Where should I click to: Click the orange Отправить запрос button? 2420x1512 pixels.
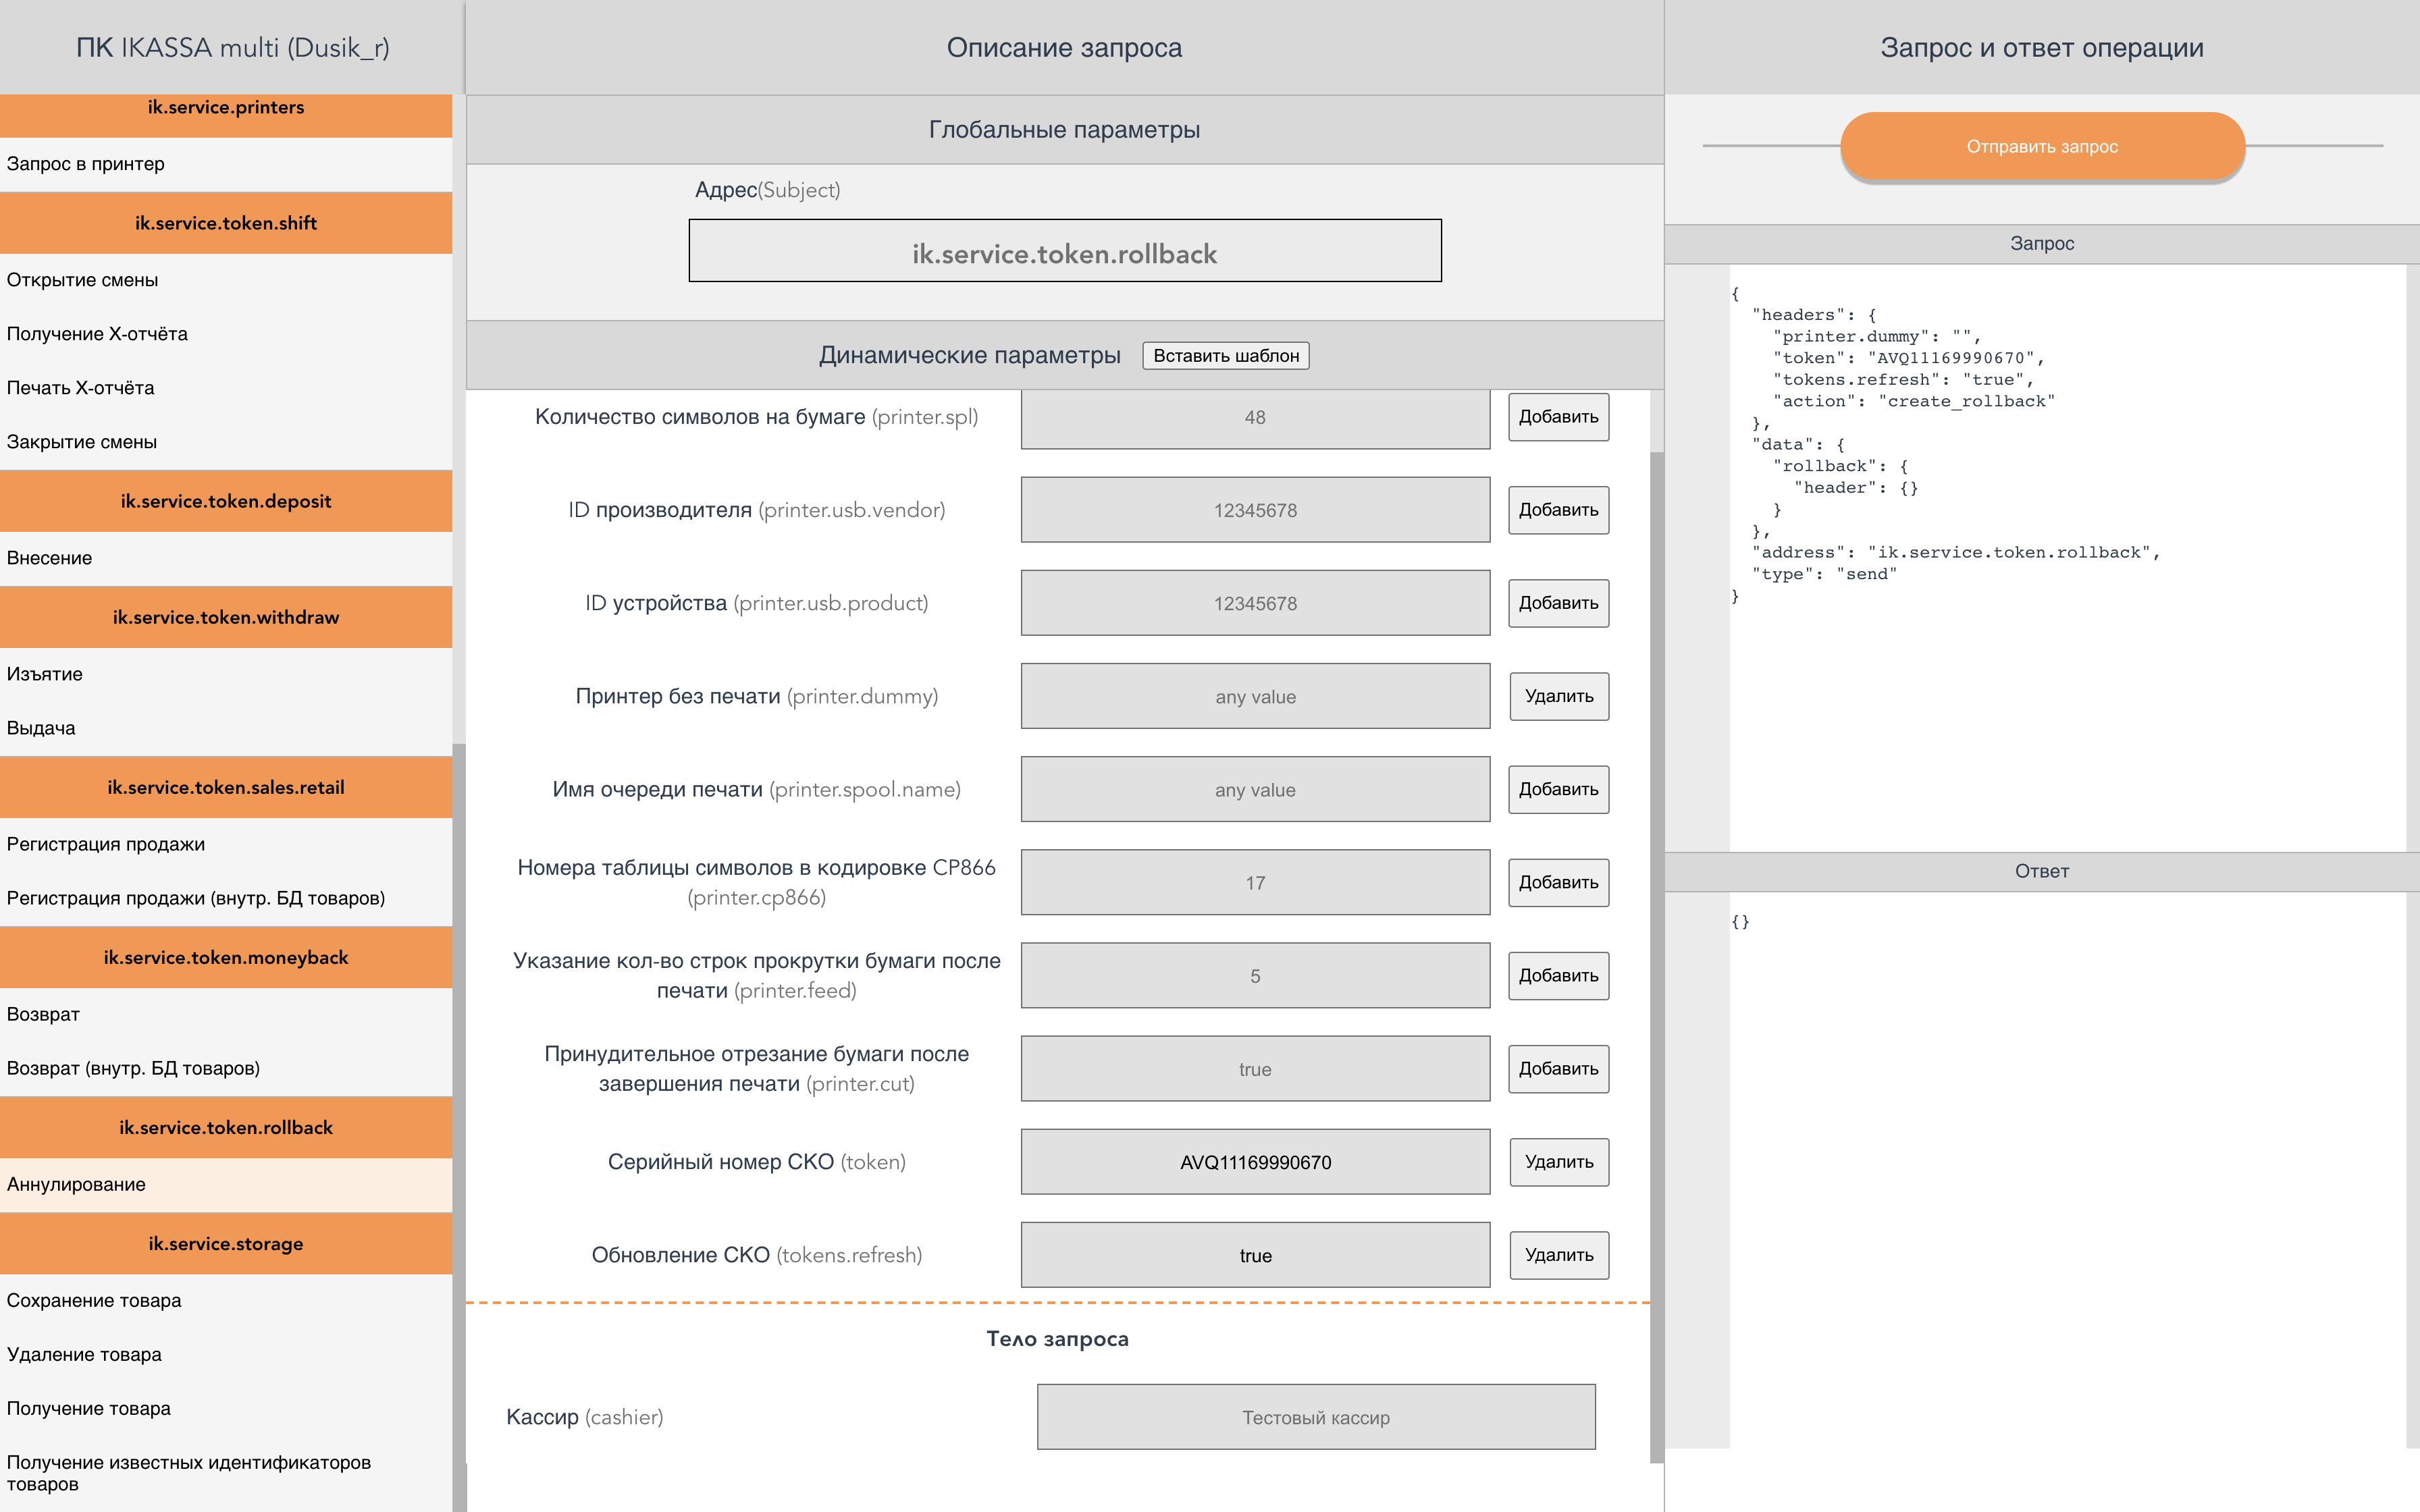(x=2042, y=147)
